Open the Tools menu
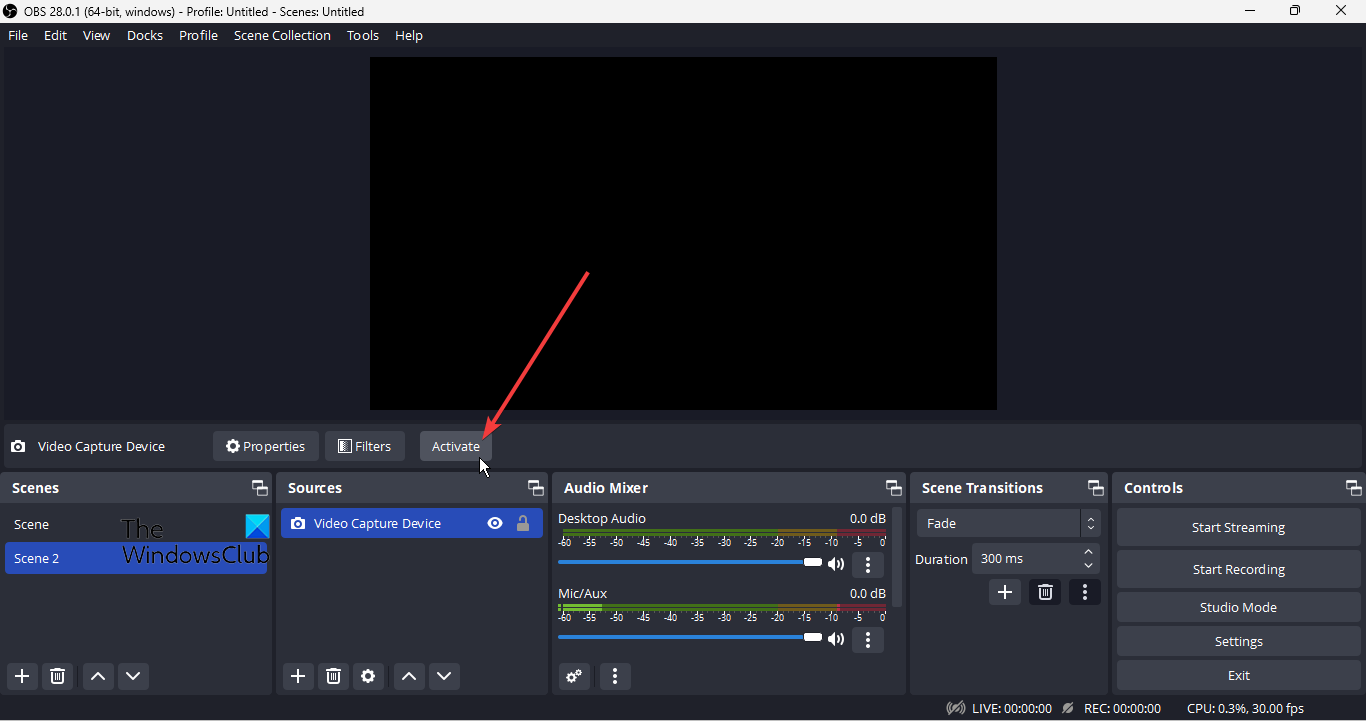Screen dimensions: 1366x721 click(362, 35)
